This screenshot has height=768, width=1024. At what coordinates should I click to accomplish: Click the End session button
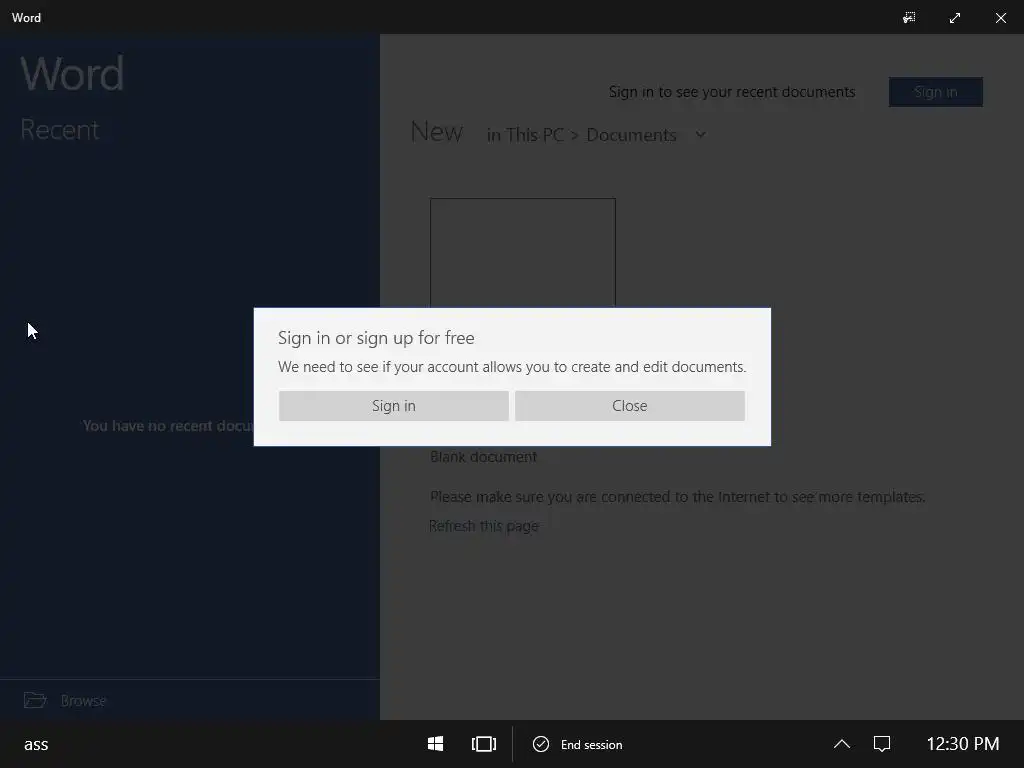[x=577, y=744]
